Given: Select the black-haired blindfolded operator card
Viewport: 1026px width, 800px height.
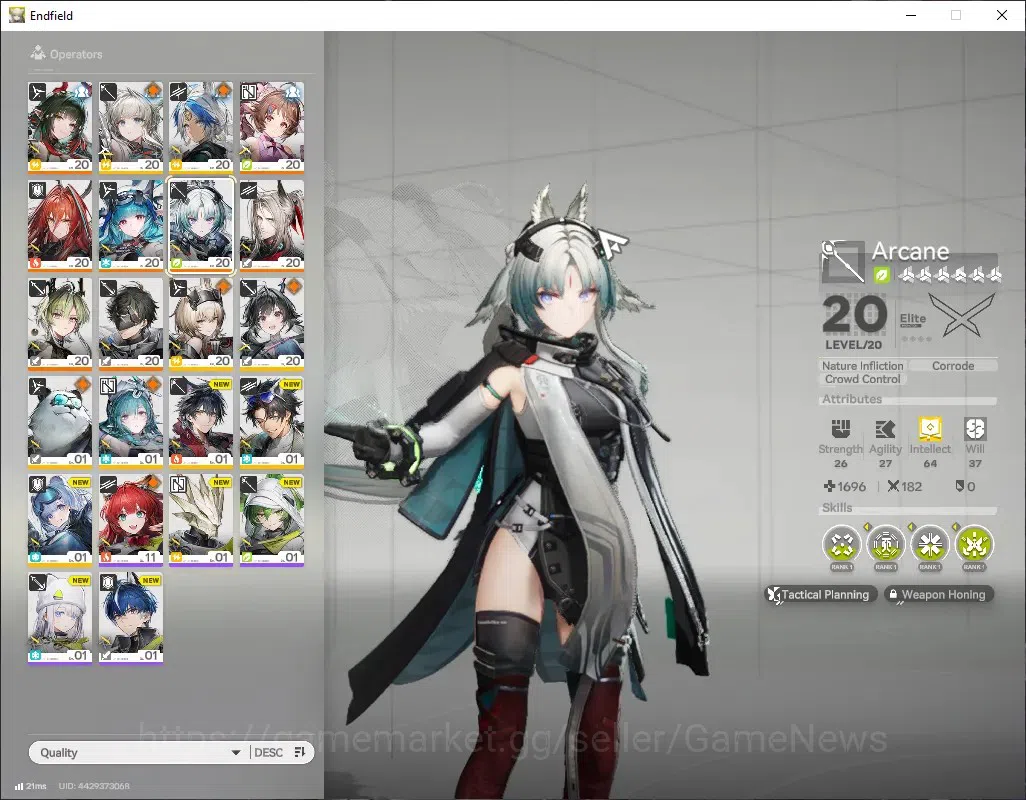Looking at the screenshot, I should point(131,323).
